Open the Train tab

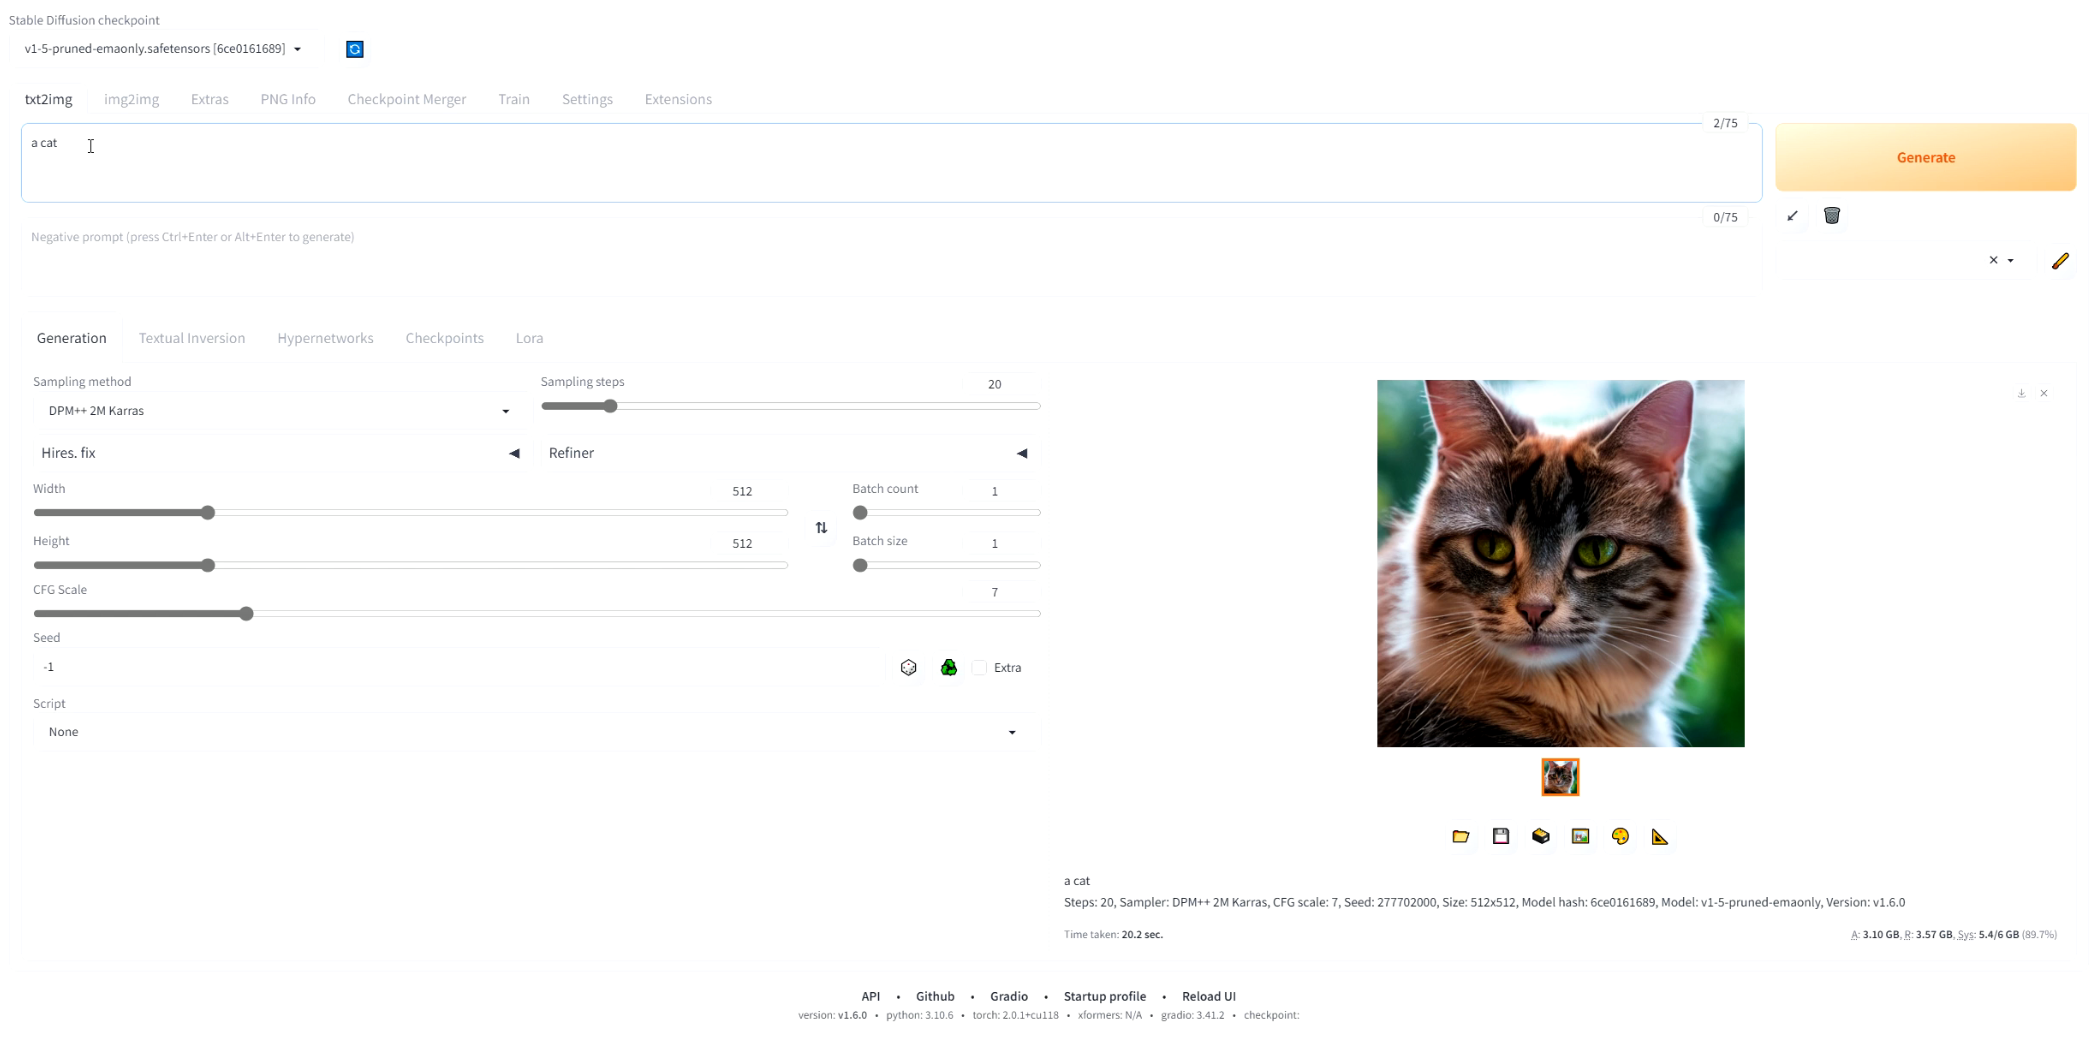click(514, 99)
